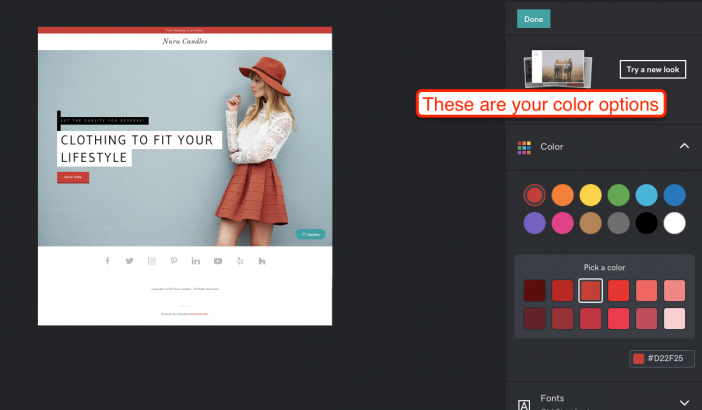Viewport: 702px width, 410px height.
Task: Click the red free shipping banner
Action: tap(185, 30)
